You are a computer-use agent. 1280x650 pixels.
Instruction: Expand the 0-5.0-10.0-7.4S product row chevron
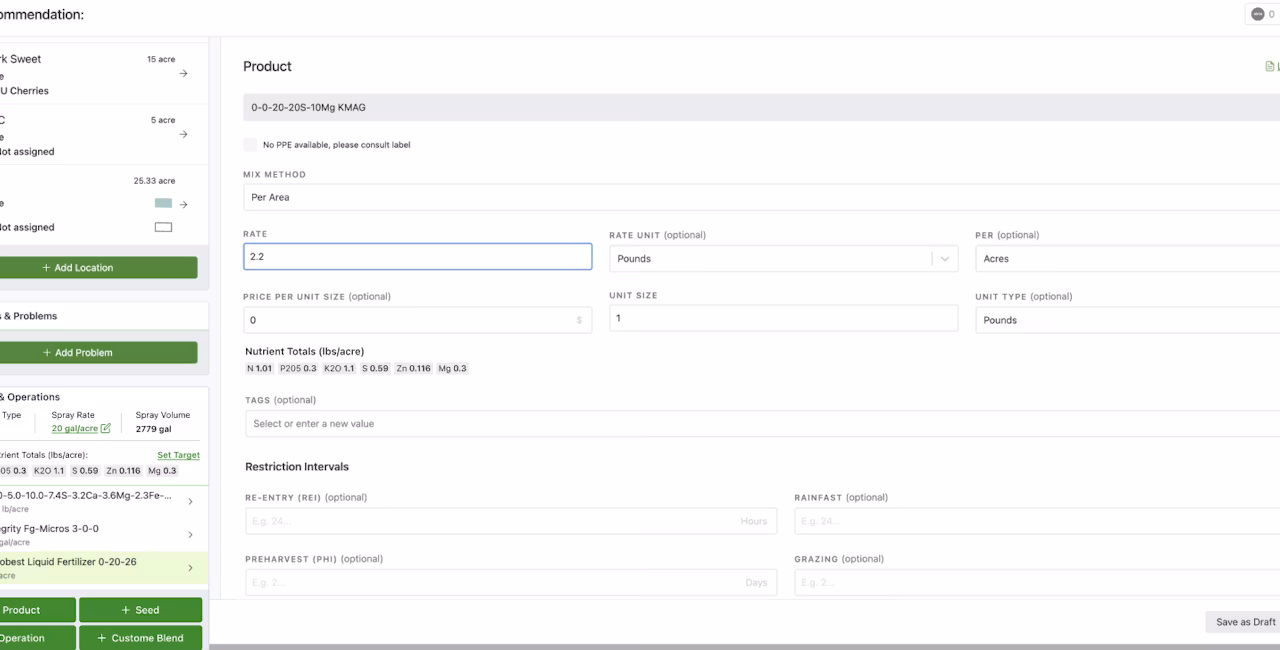(x=190, y=502)
